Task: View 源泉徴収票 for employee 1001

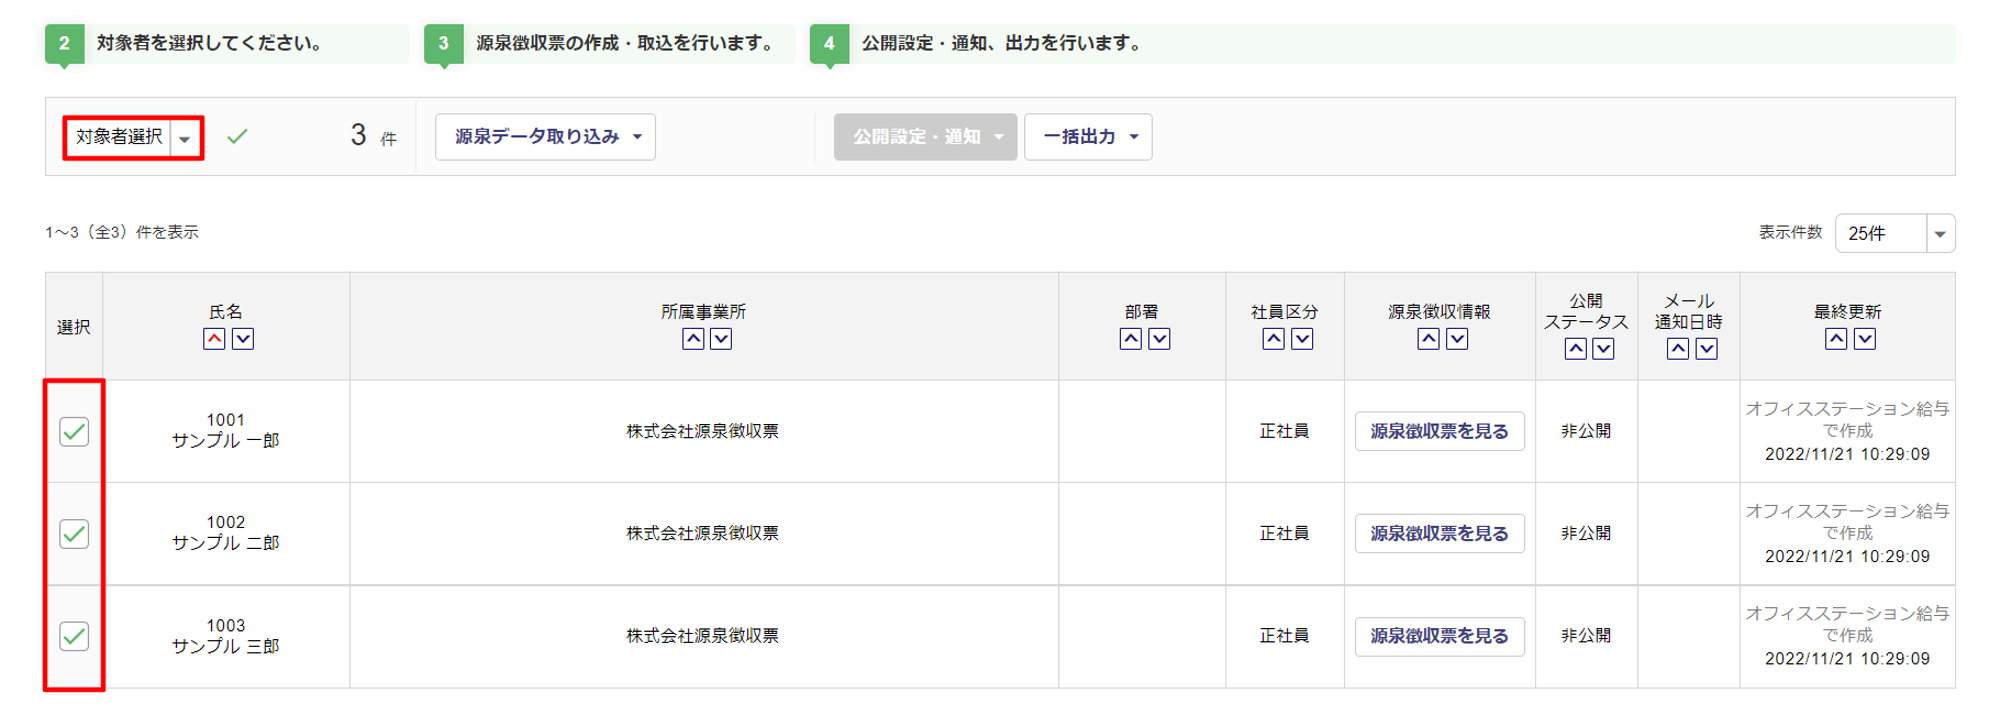Action: click(x=1439, y=431)
